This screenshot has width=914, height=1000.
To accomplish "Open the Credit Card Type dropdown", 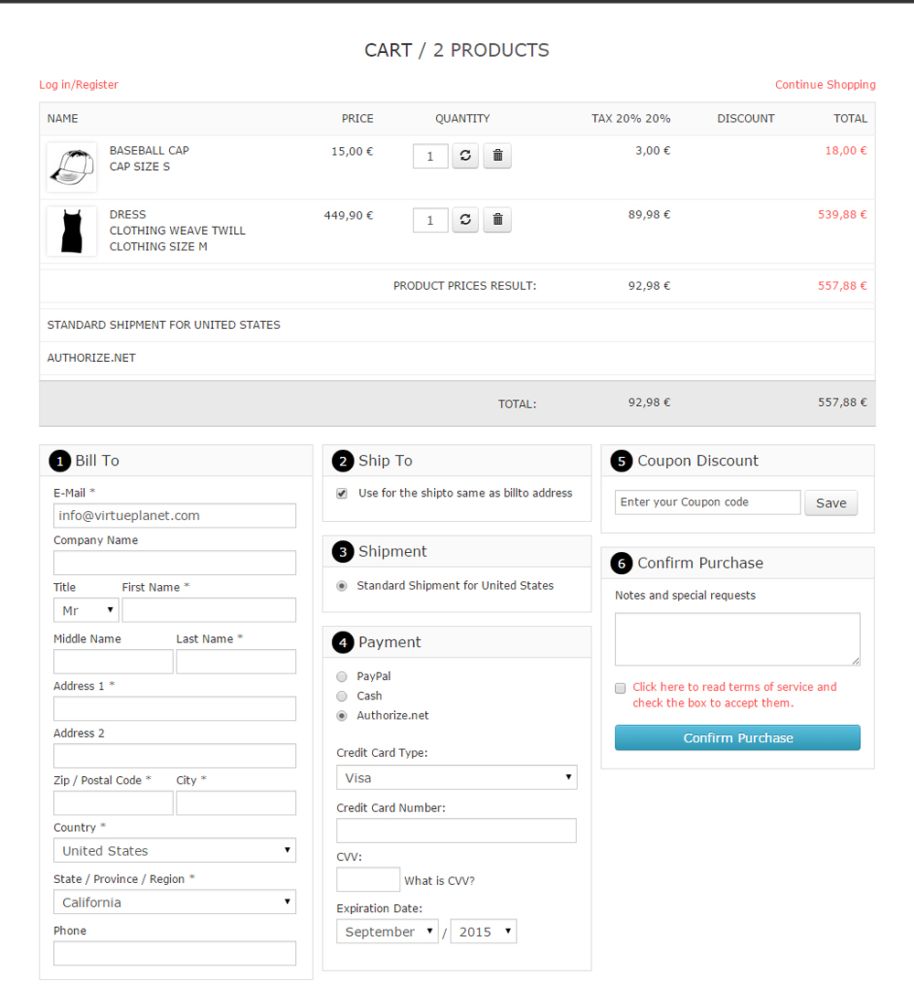I will [x=457, y=777].
